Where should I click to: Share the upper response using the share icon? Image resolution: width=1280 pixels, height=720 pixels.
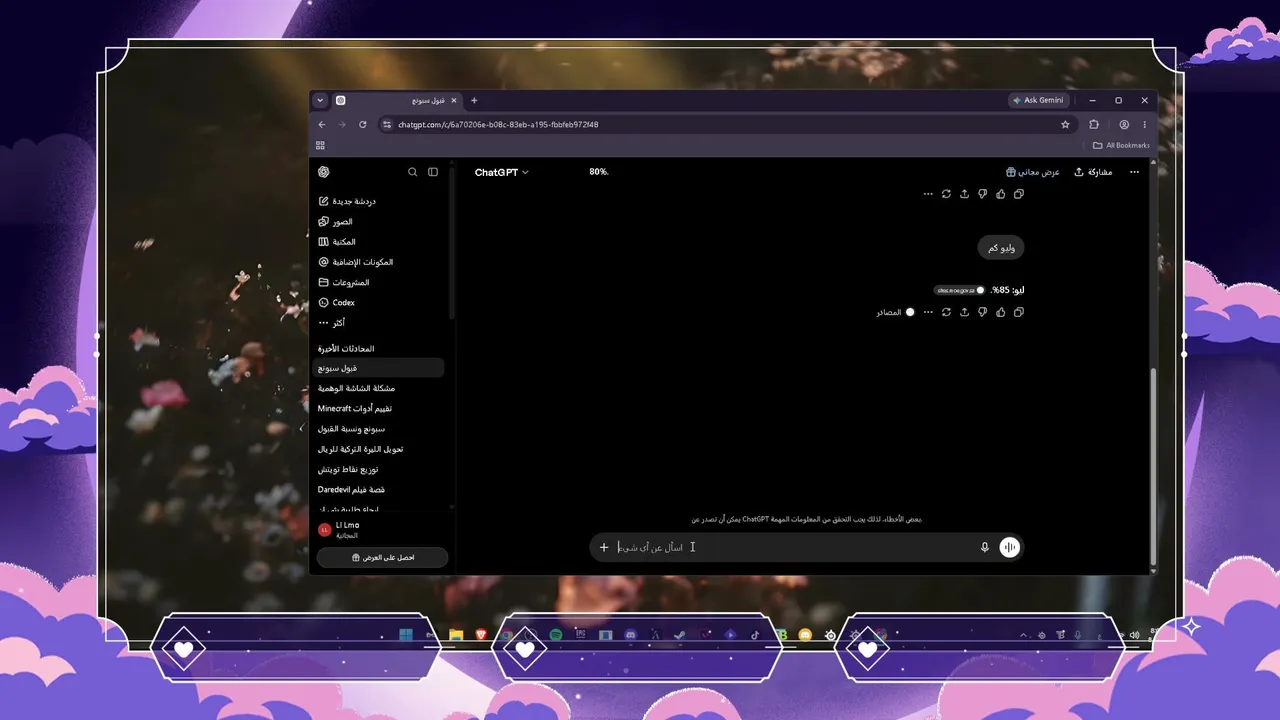pos(964,194)
